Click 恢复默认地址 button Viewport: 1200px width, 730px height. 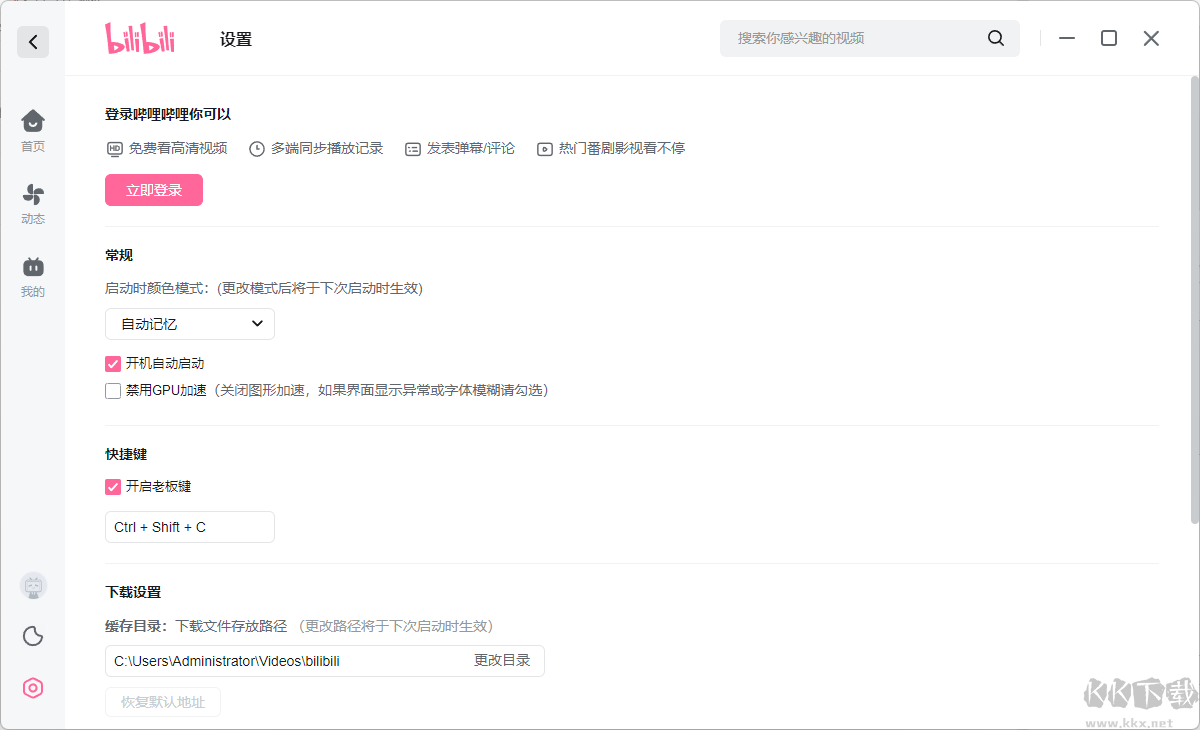(163, 702)
